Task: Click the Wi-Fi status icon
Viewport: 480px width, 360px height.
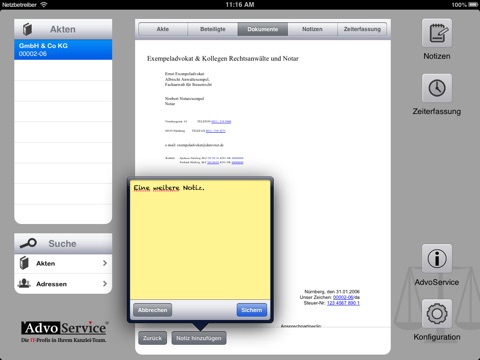Action: click(x=44, y=5)
